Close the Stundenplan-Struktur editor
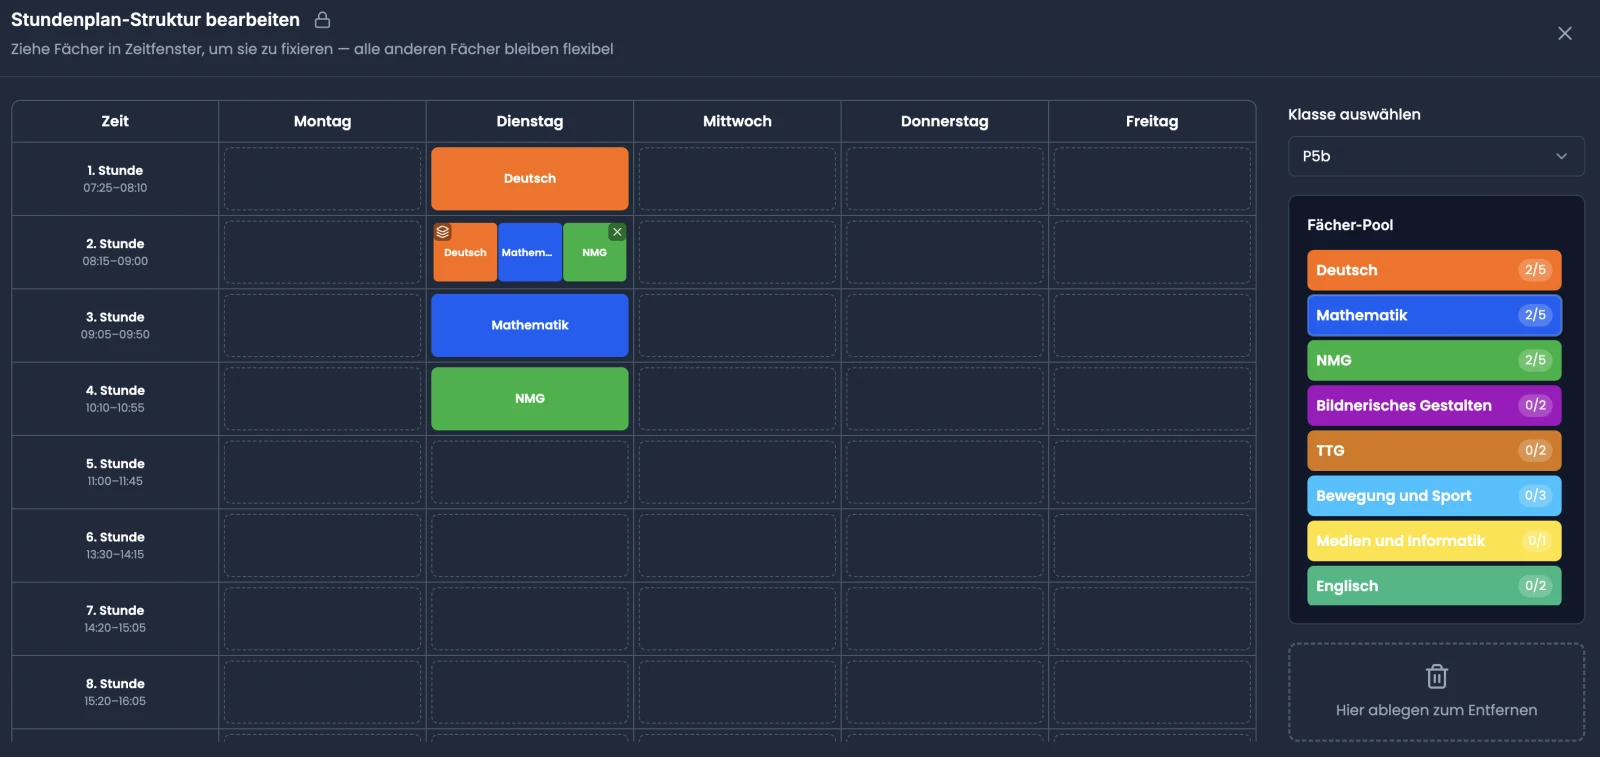The height and width of the screenshot is (757, 1600). tap(1565, 33)
